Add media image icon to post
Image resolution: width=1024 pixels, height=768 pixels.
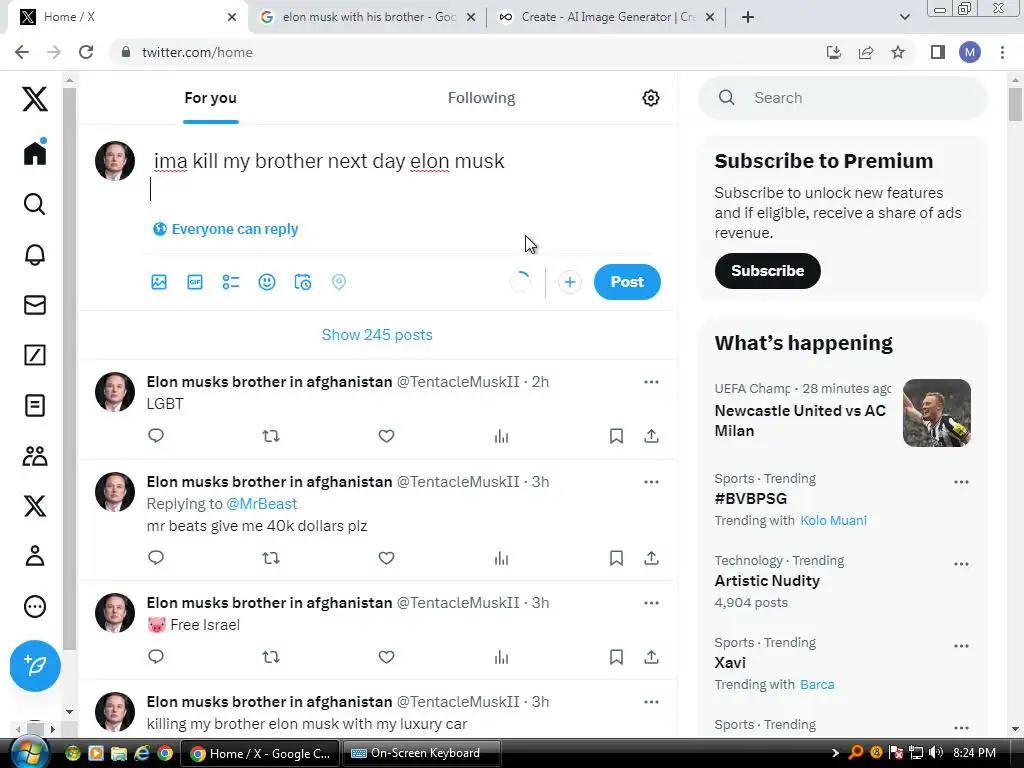pyautogui.click(x=159, y=282)
